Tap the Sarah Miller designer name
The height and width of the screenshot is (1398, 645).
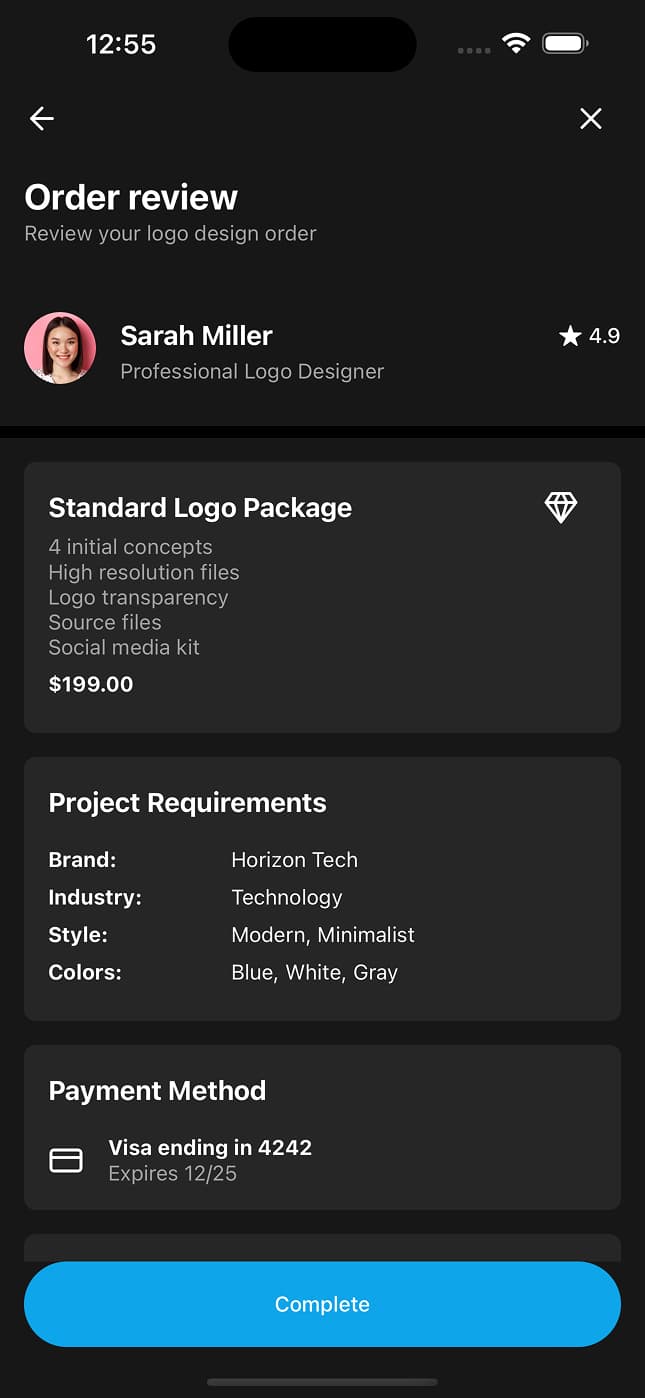coord(196,336)
